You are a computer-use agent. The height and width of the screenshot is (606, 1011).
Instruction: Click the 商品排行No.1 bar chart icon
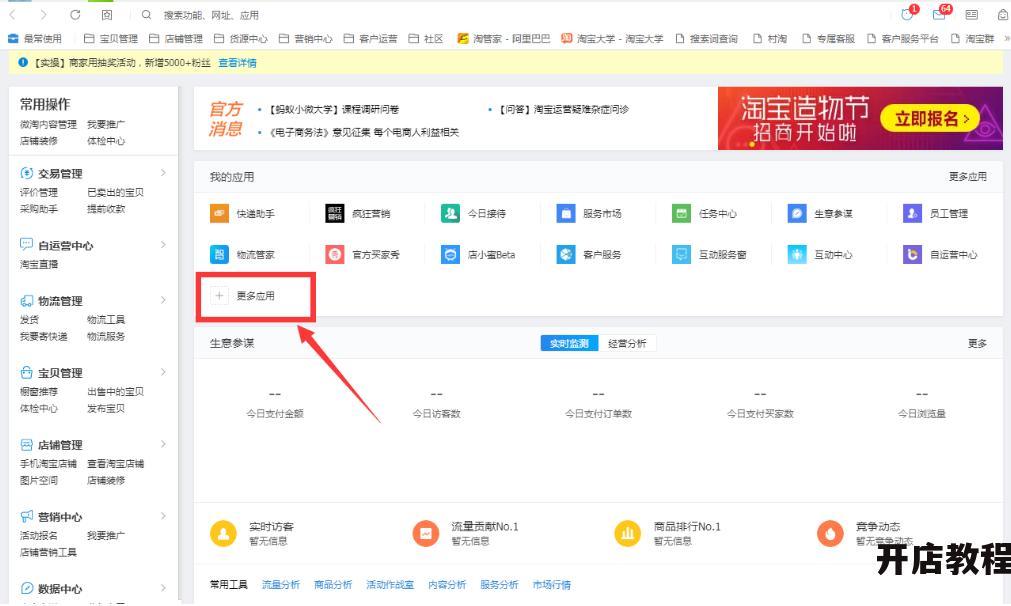(x=627, y=534)
